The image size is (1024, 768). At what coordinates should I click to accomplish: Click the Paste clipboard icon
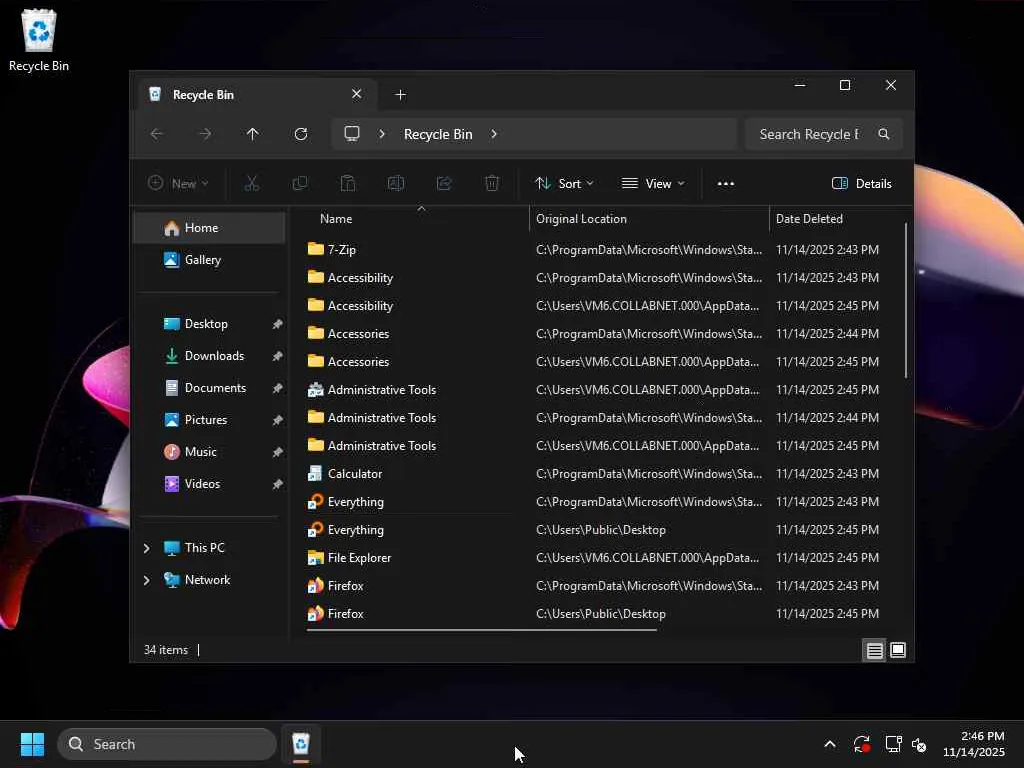(x=348, y=184)
